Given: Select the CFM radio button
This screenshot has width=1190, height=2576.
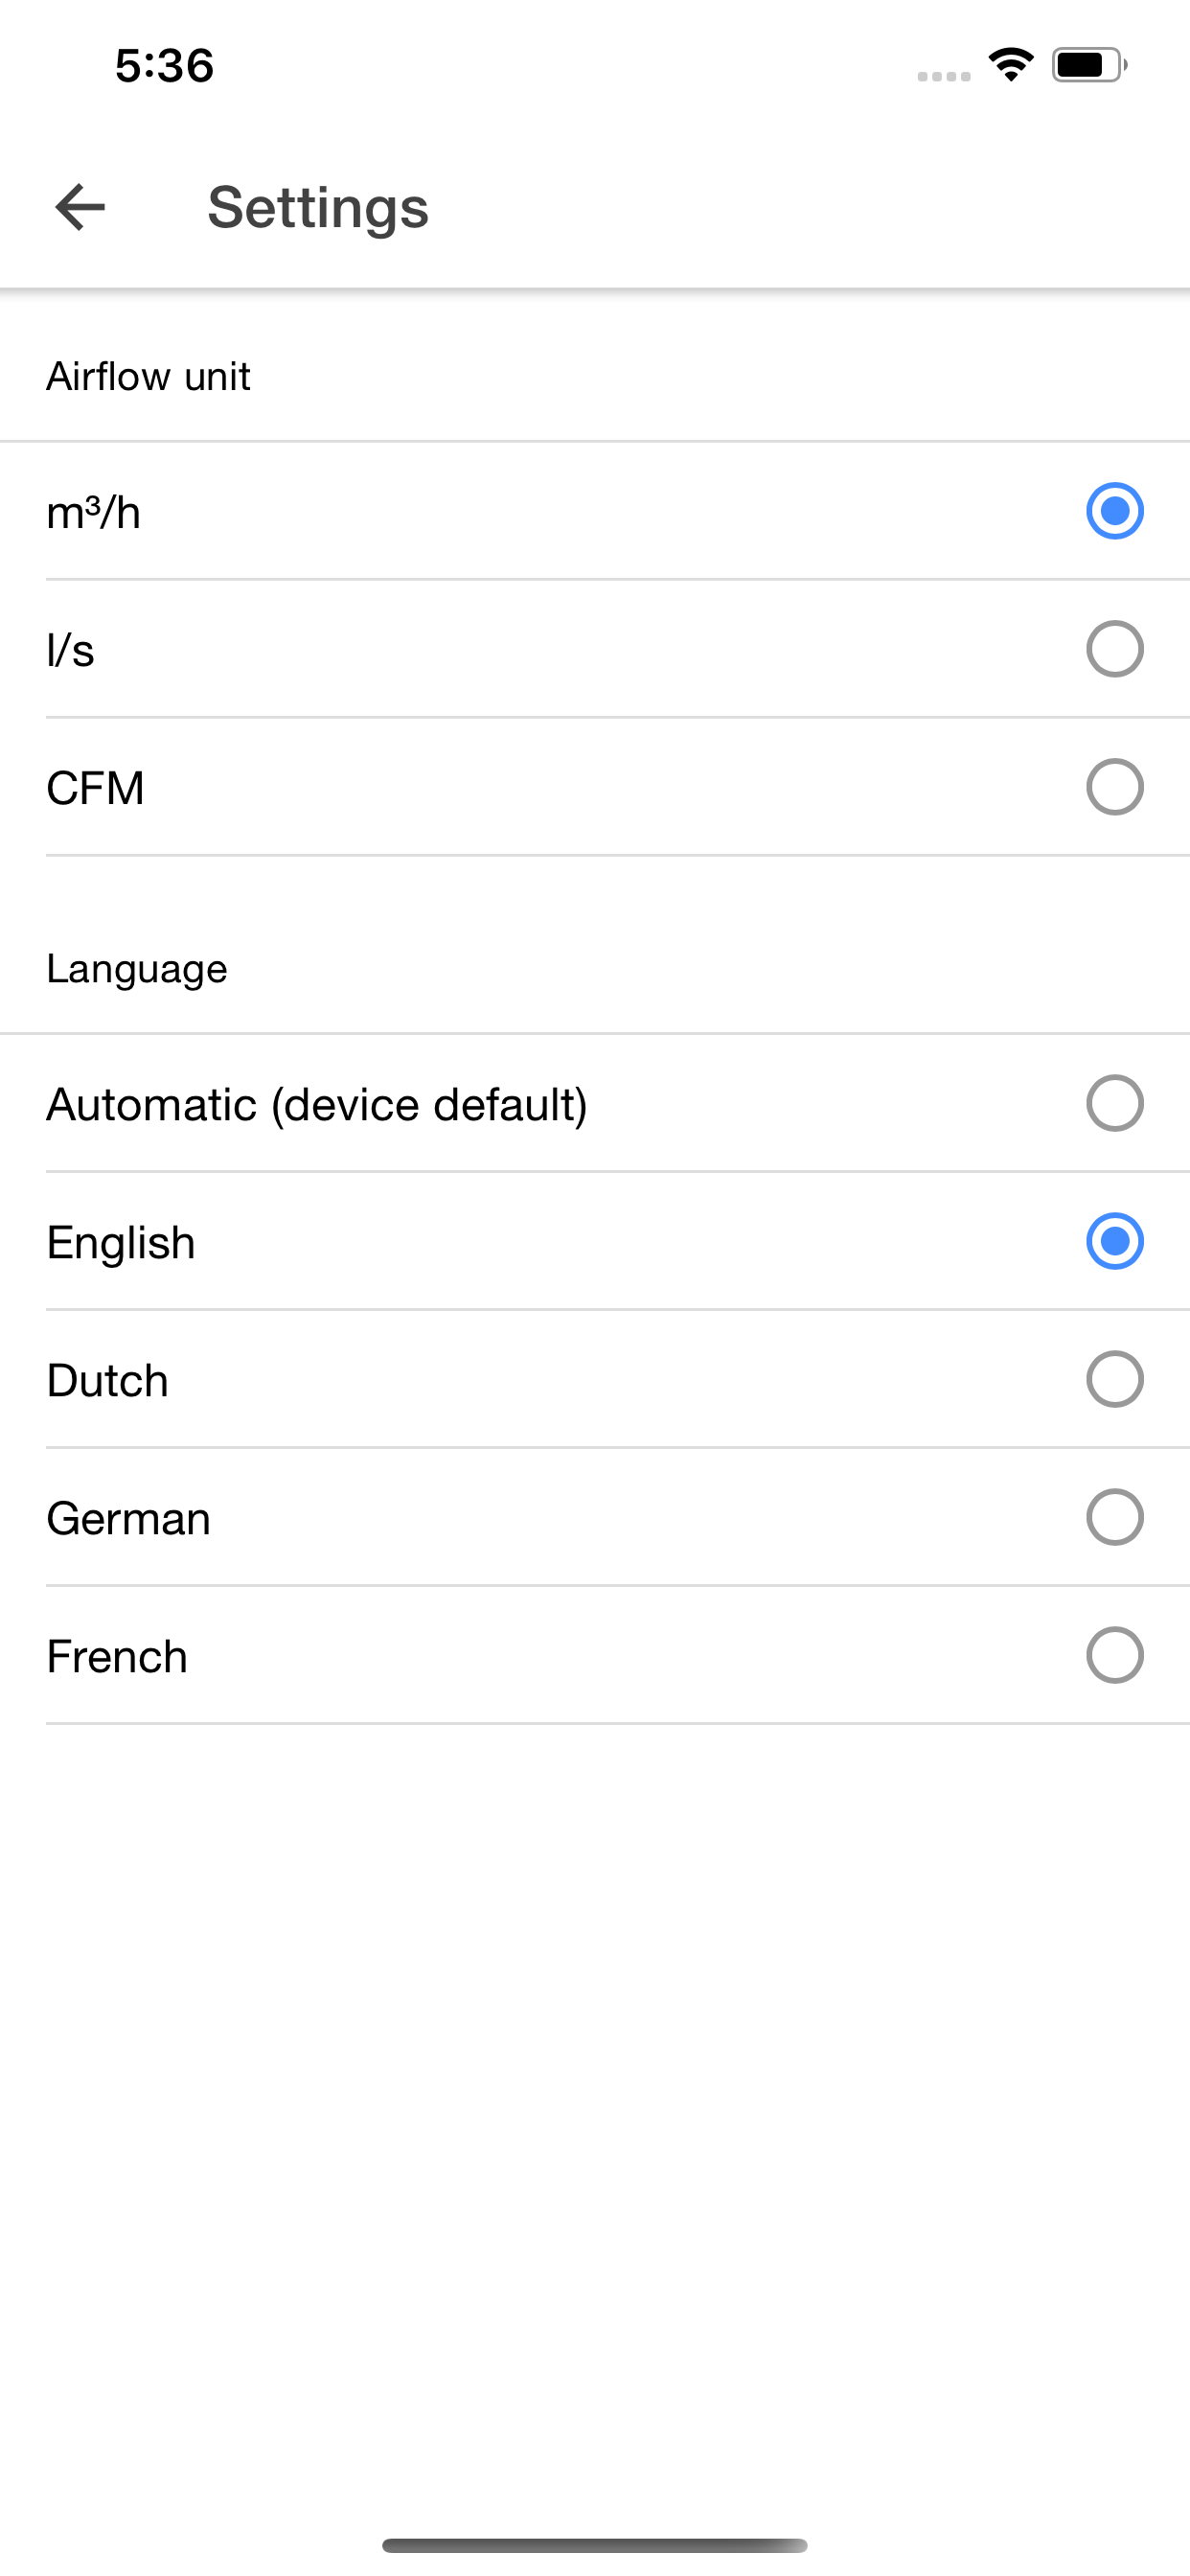Looking at the screenshot, I should 1114,787.
